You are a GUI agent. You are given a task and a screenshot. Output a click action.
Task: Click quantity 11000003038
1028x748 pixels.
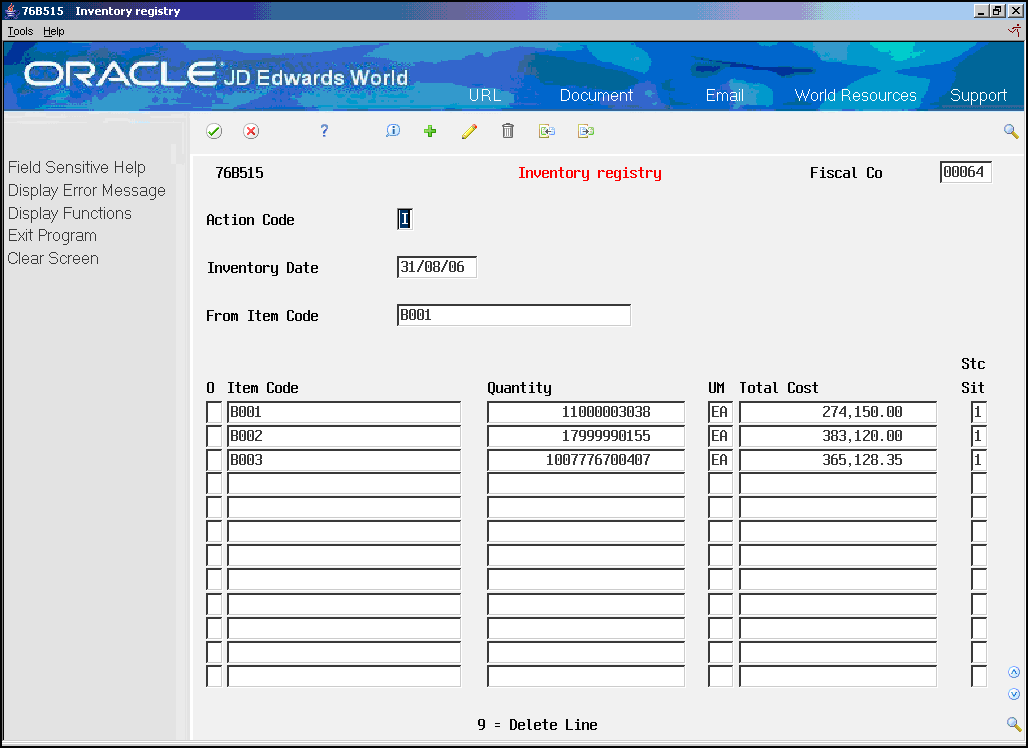point(585,412)
